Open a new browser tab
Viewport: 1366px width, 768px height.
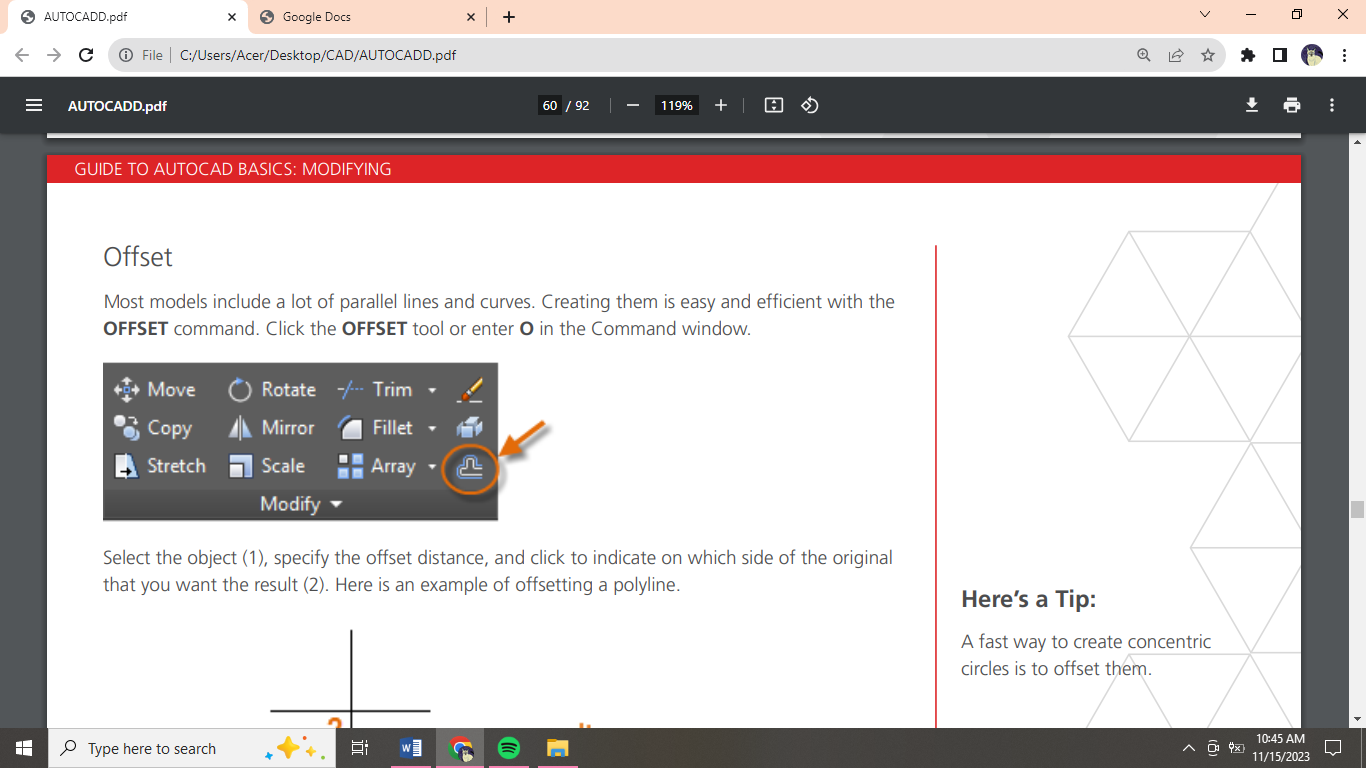(509, 17)
